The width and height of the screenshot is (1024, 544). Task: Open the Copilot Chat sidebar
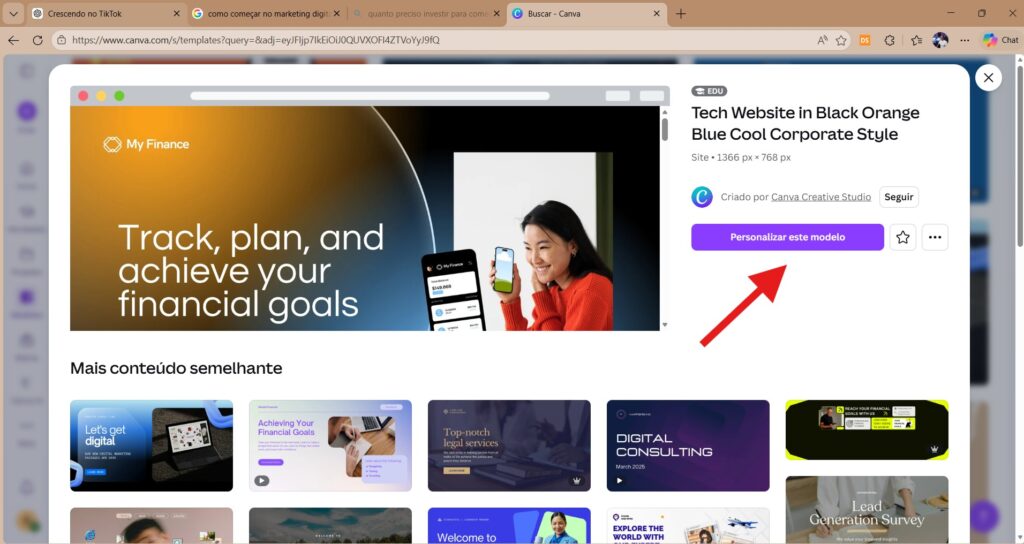click(1000, 40)
